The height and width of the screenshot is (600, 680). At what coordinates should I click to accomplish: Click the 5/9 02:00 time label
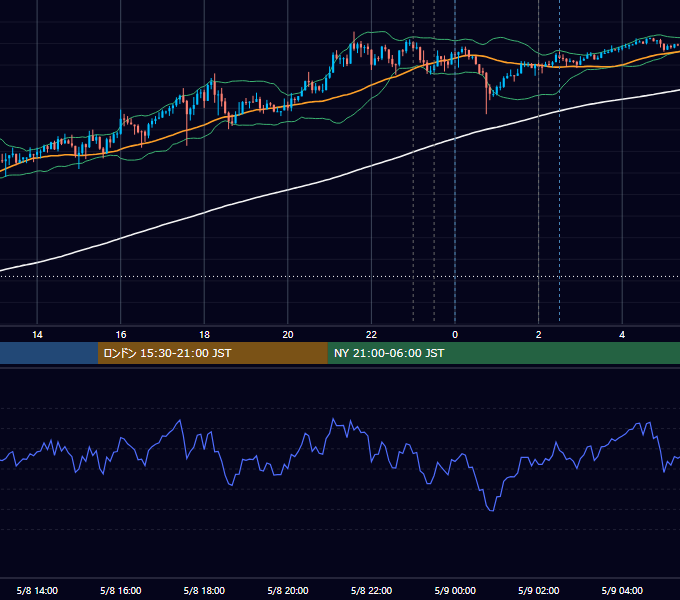[539, 590]
